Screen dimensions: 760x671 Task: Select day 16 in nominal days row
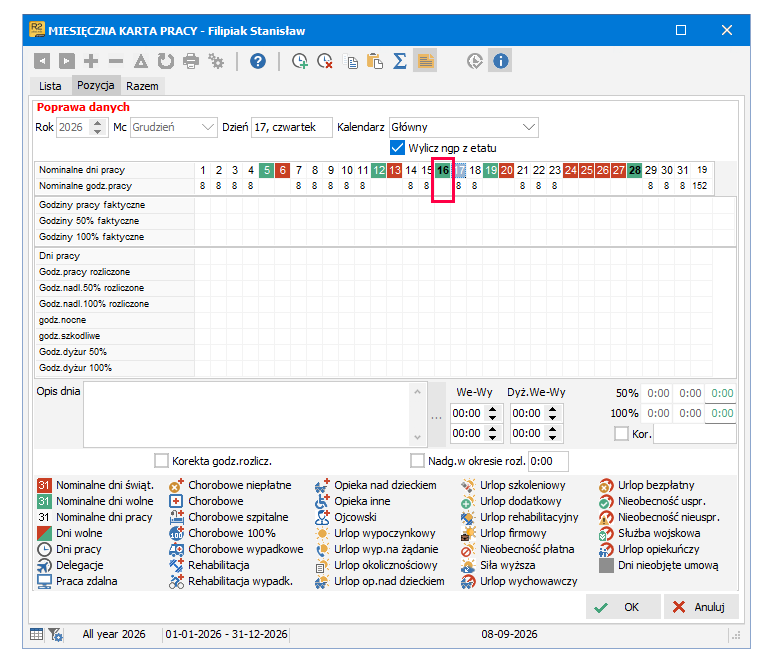pos(443,170)
